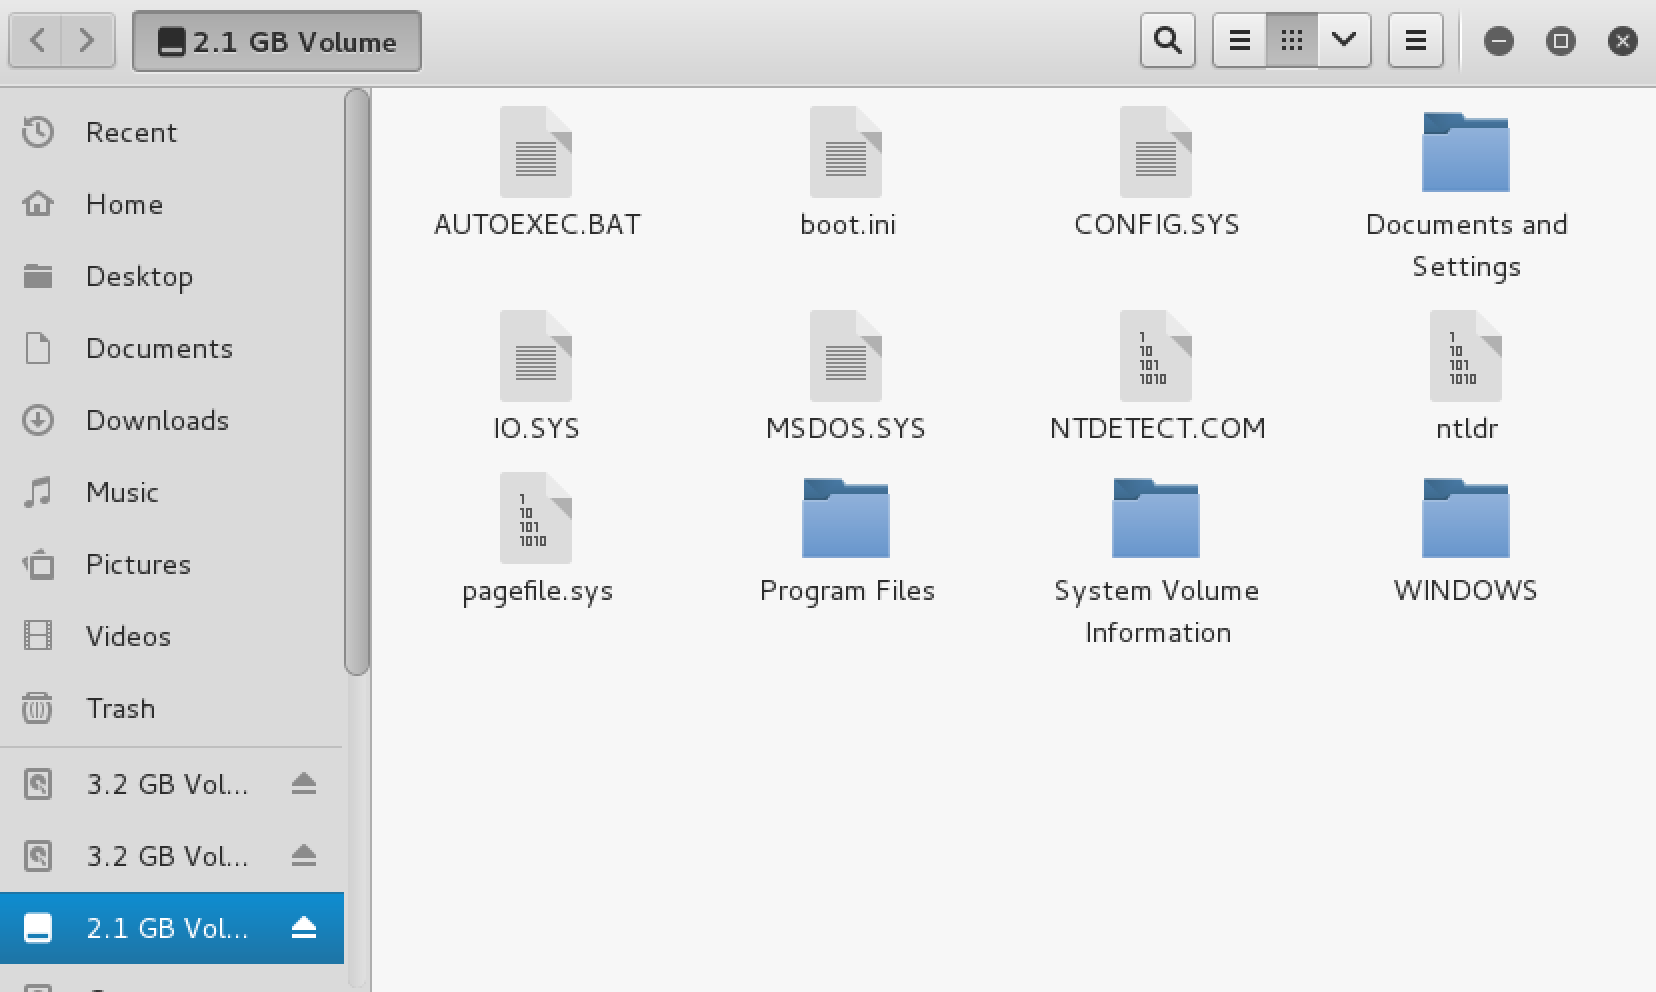
Task: Switch to list view
Action: 1240,41
